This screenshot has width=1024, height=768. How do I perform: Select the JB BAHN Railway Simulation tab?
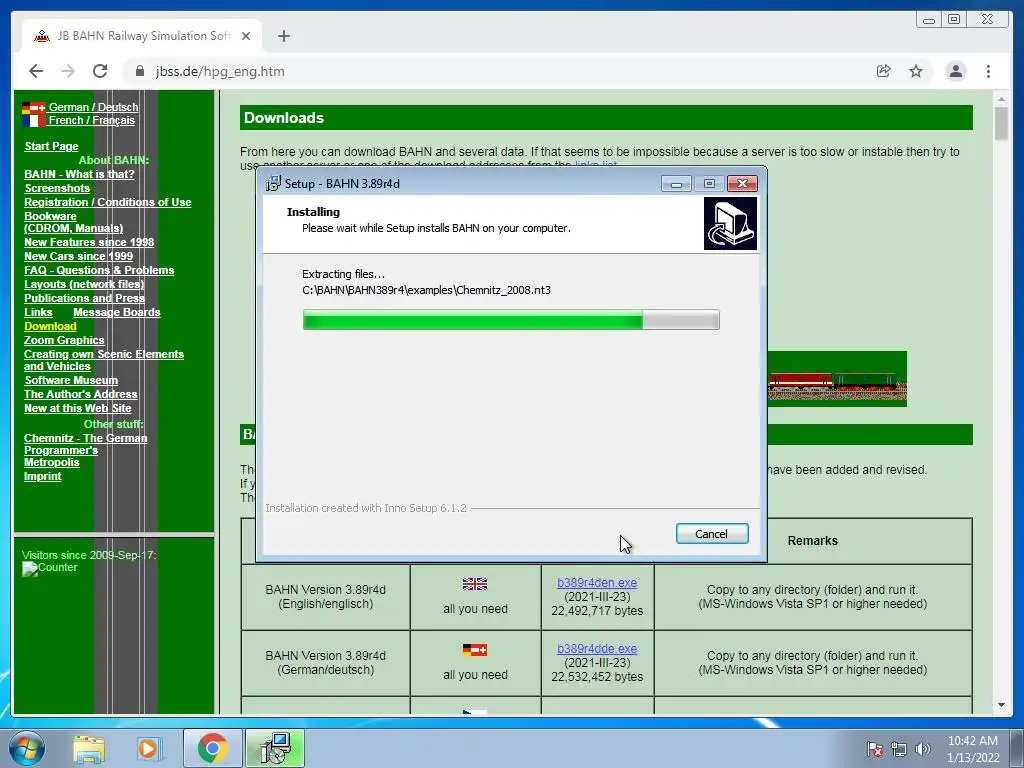(x=142, y=36)
